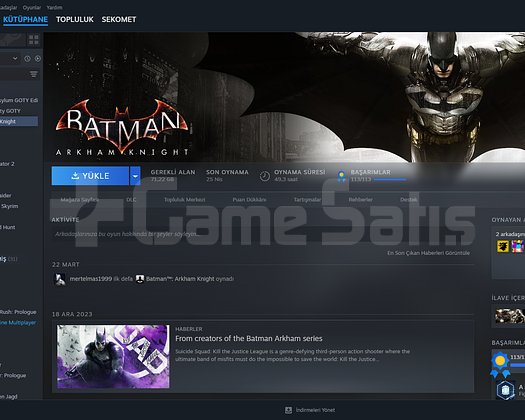Open the DLC thumbnail under İLAVE İÇERİK

coord(510,316)
